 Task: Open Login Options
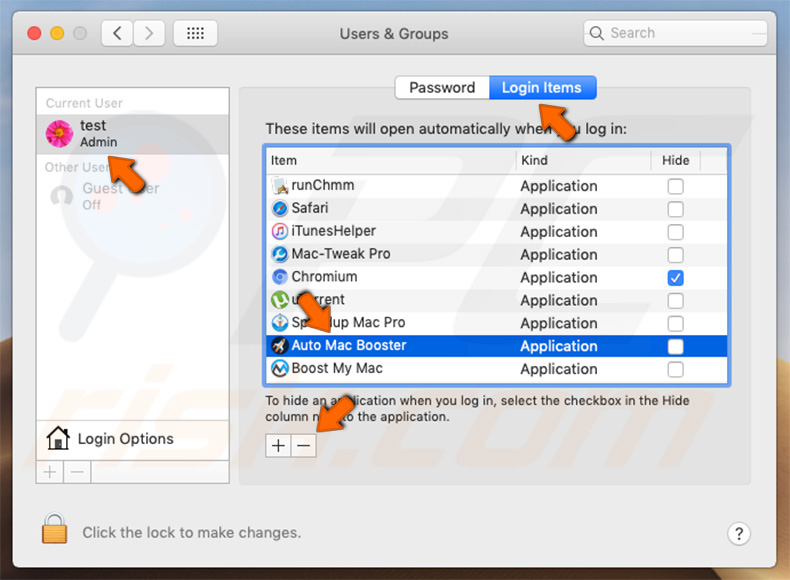pyautogui.click(x=133, y=439)
